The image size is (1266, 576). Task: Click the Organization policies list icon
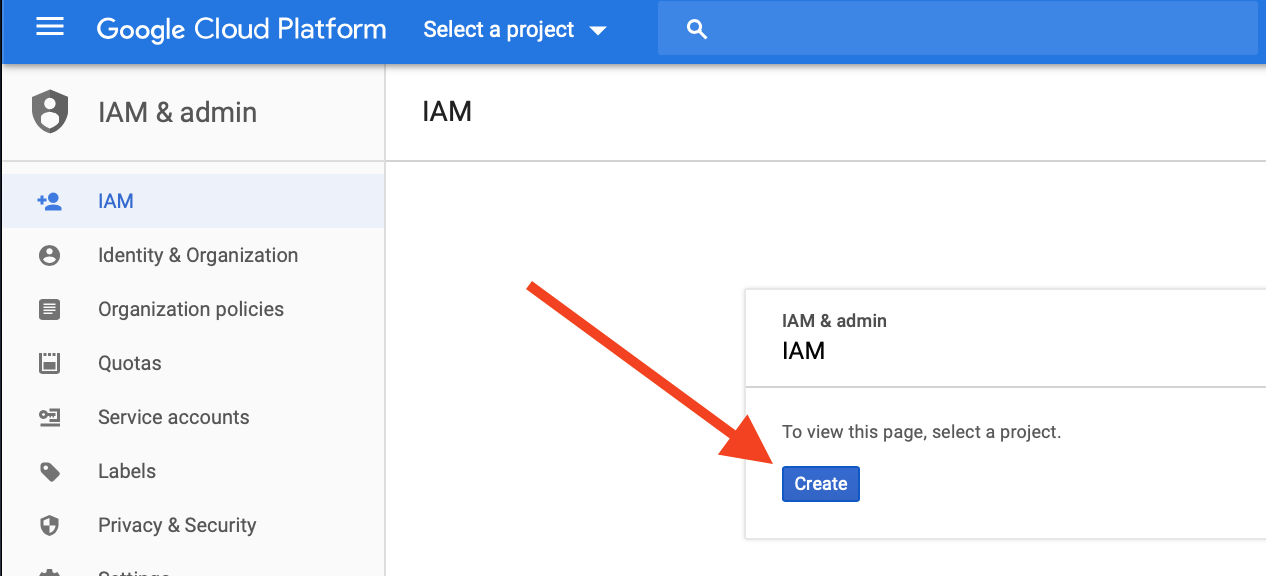49,309
